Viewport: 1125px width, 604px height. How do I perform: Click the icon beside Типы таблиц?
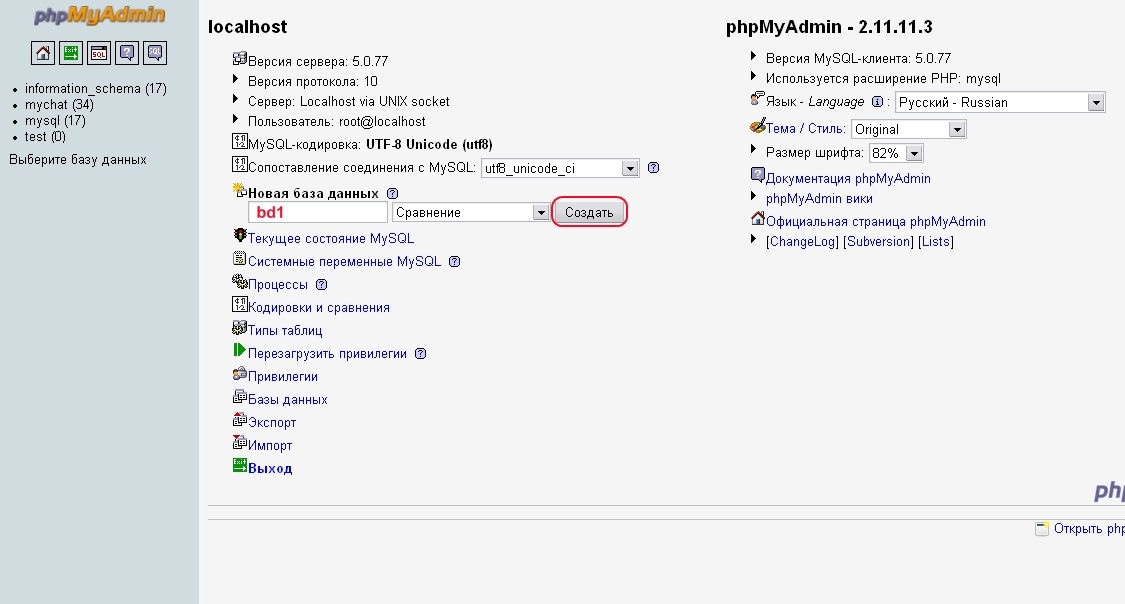[x=240, y=327]
